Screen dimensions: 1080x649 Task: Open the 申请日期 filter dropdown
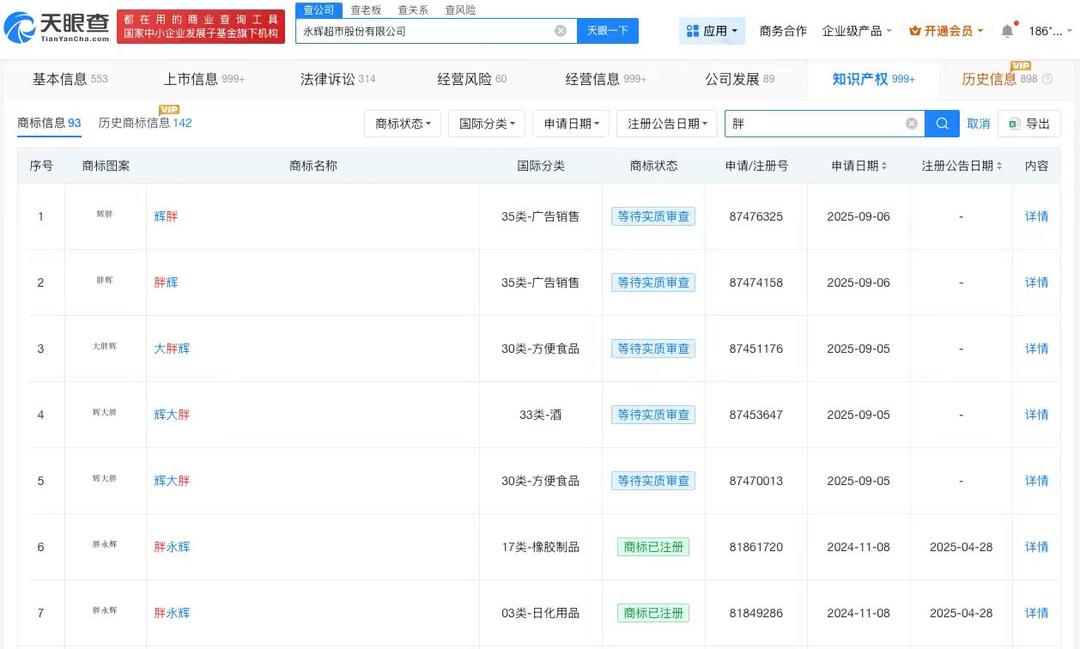pyautogui.click(x=571, y=124)
